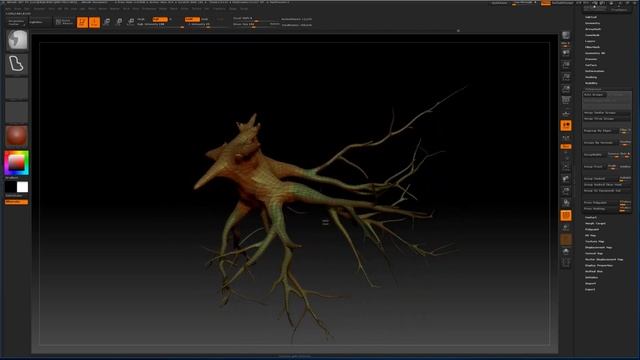Viewport: 640px width, 360px height.
Task: Select the white secondary color swatch
Action: pyautogui.click(x=22, y=187)
